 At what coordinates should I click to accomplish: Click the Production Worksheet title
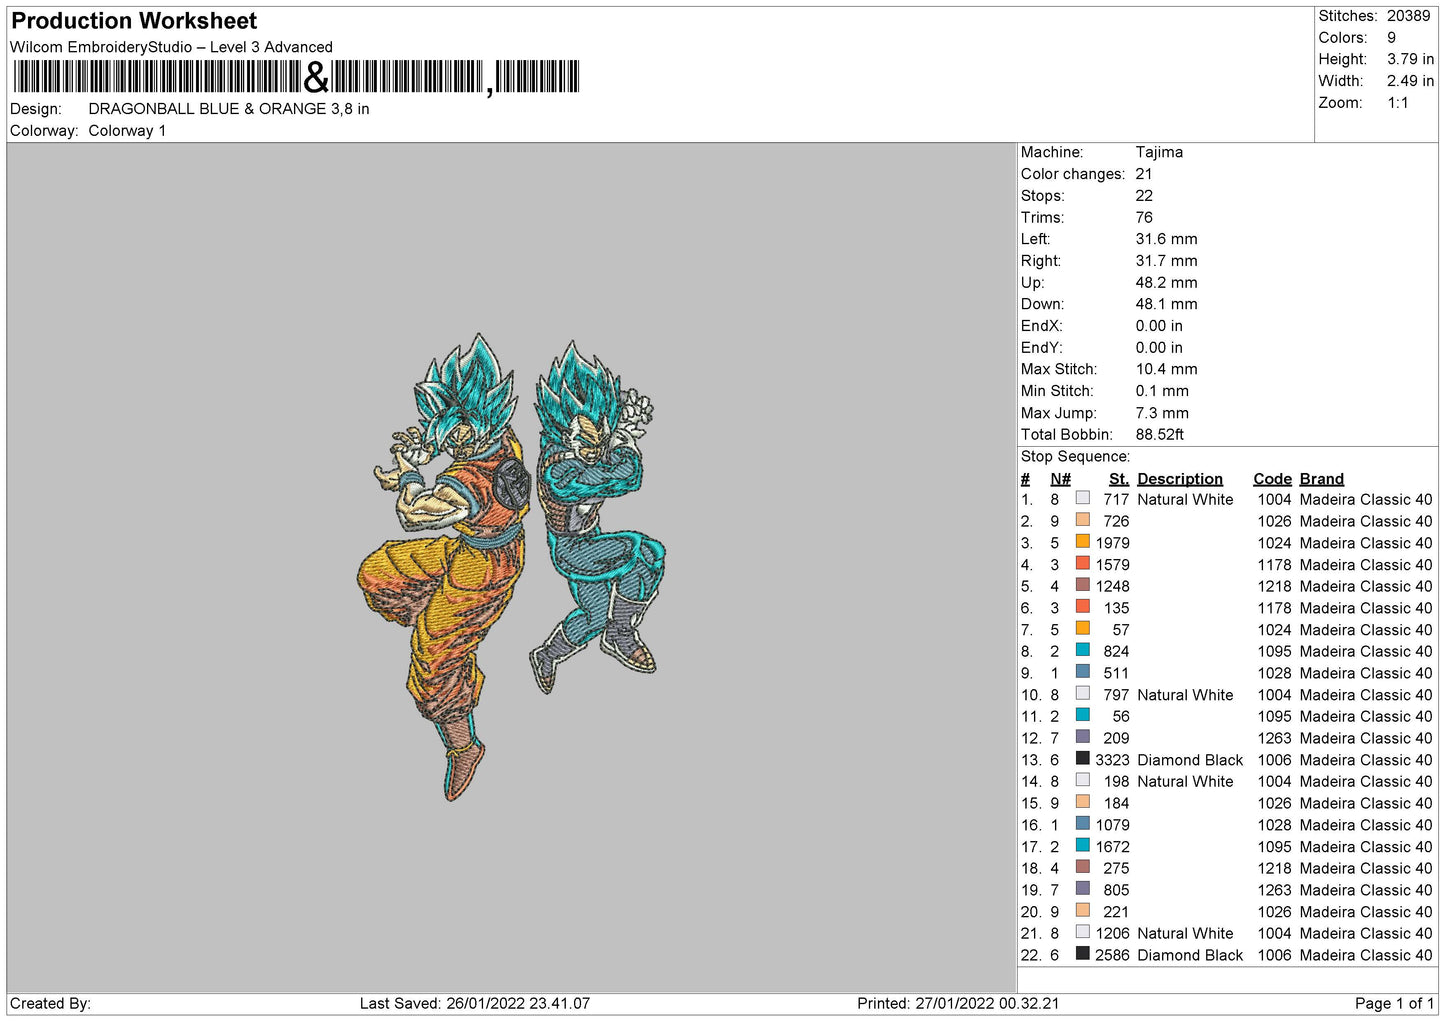point(134,21)
